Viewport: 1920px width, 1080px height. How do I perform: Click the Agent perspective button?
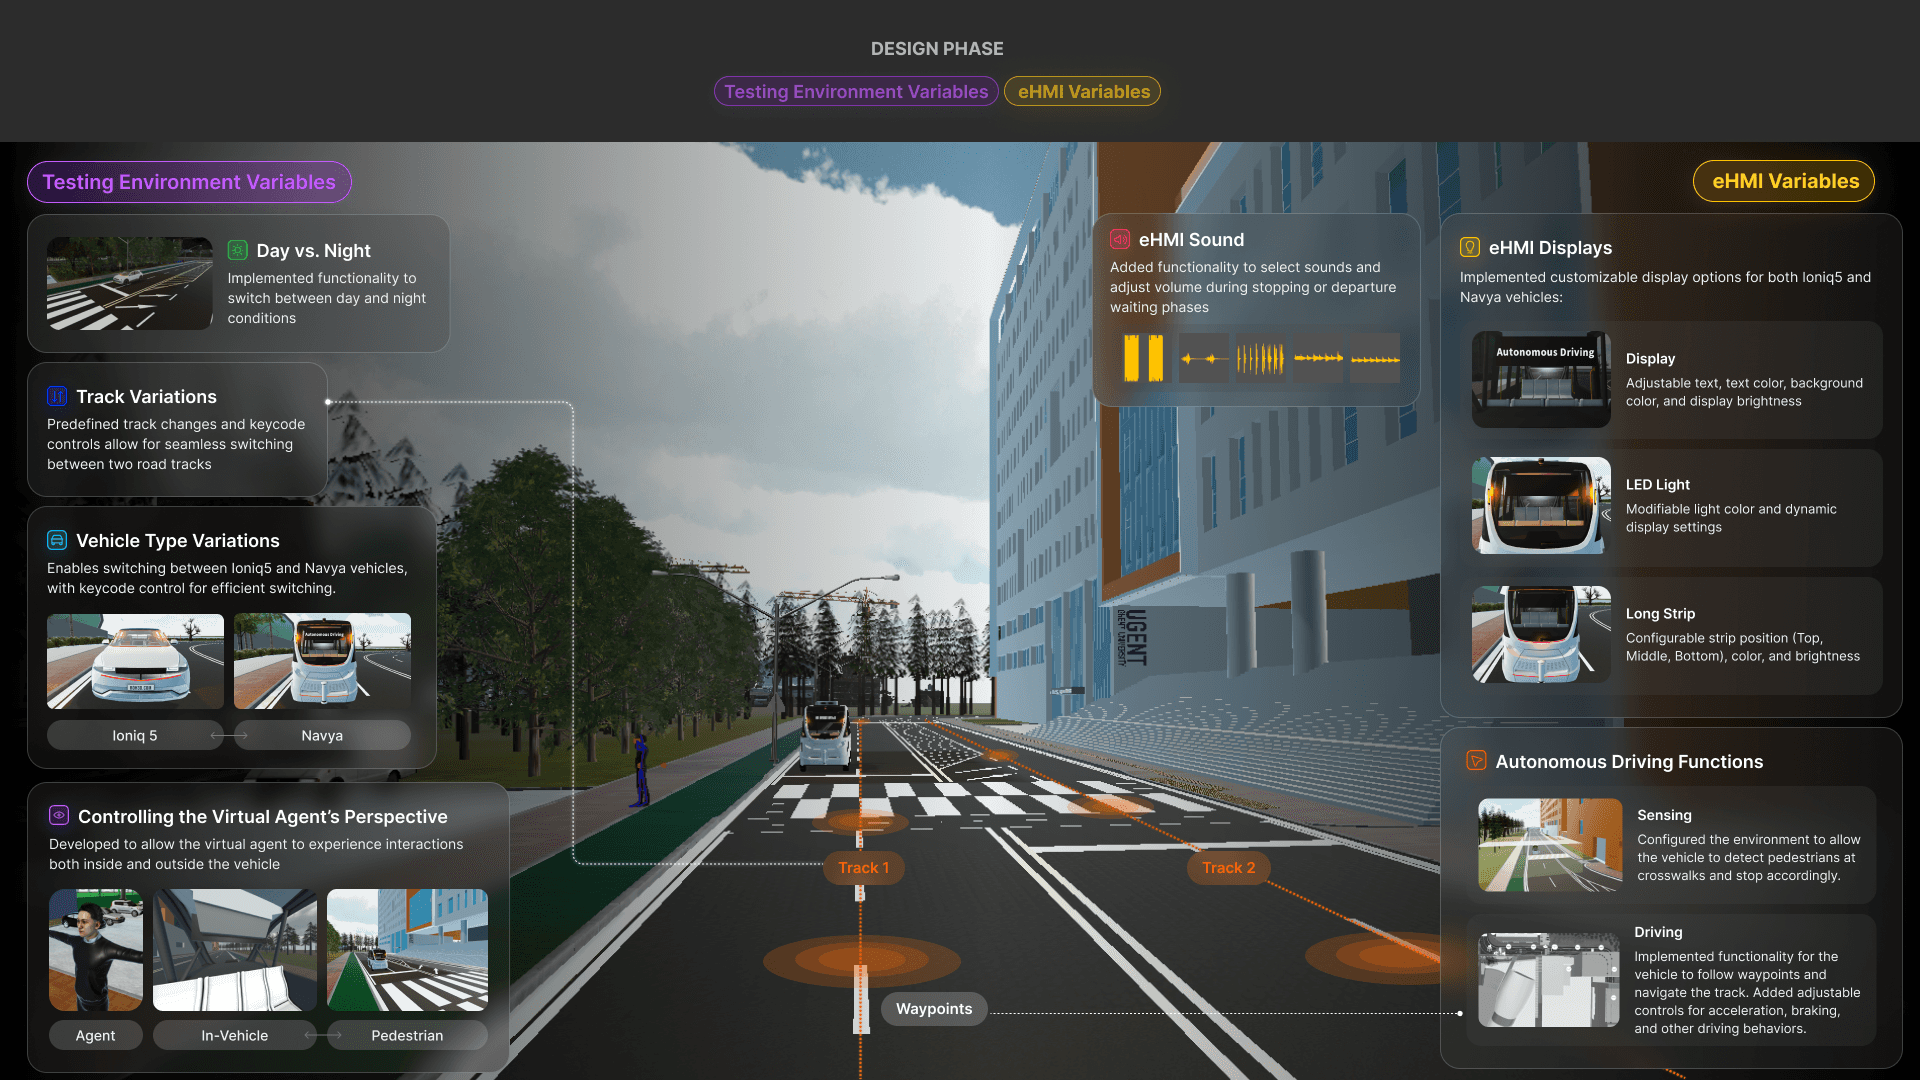[95, 1035]
